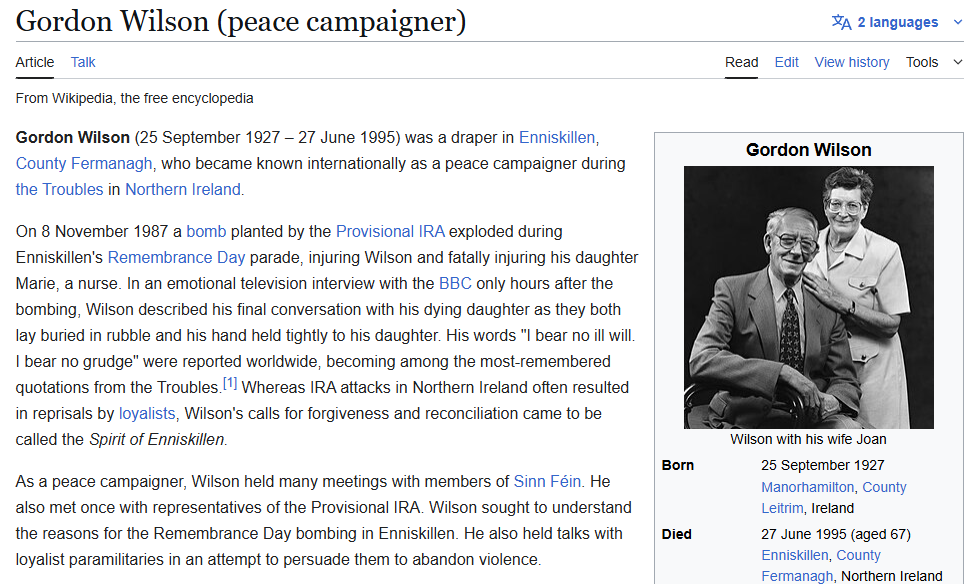Expand the languages dropdown chevron
This screenshot has width=970, height=584.
958,22
